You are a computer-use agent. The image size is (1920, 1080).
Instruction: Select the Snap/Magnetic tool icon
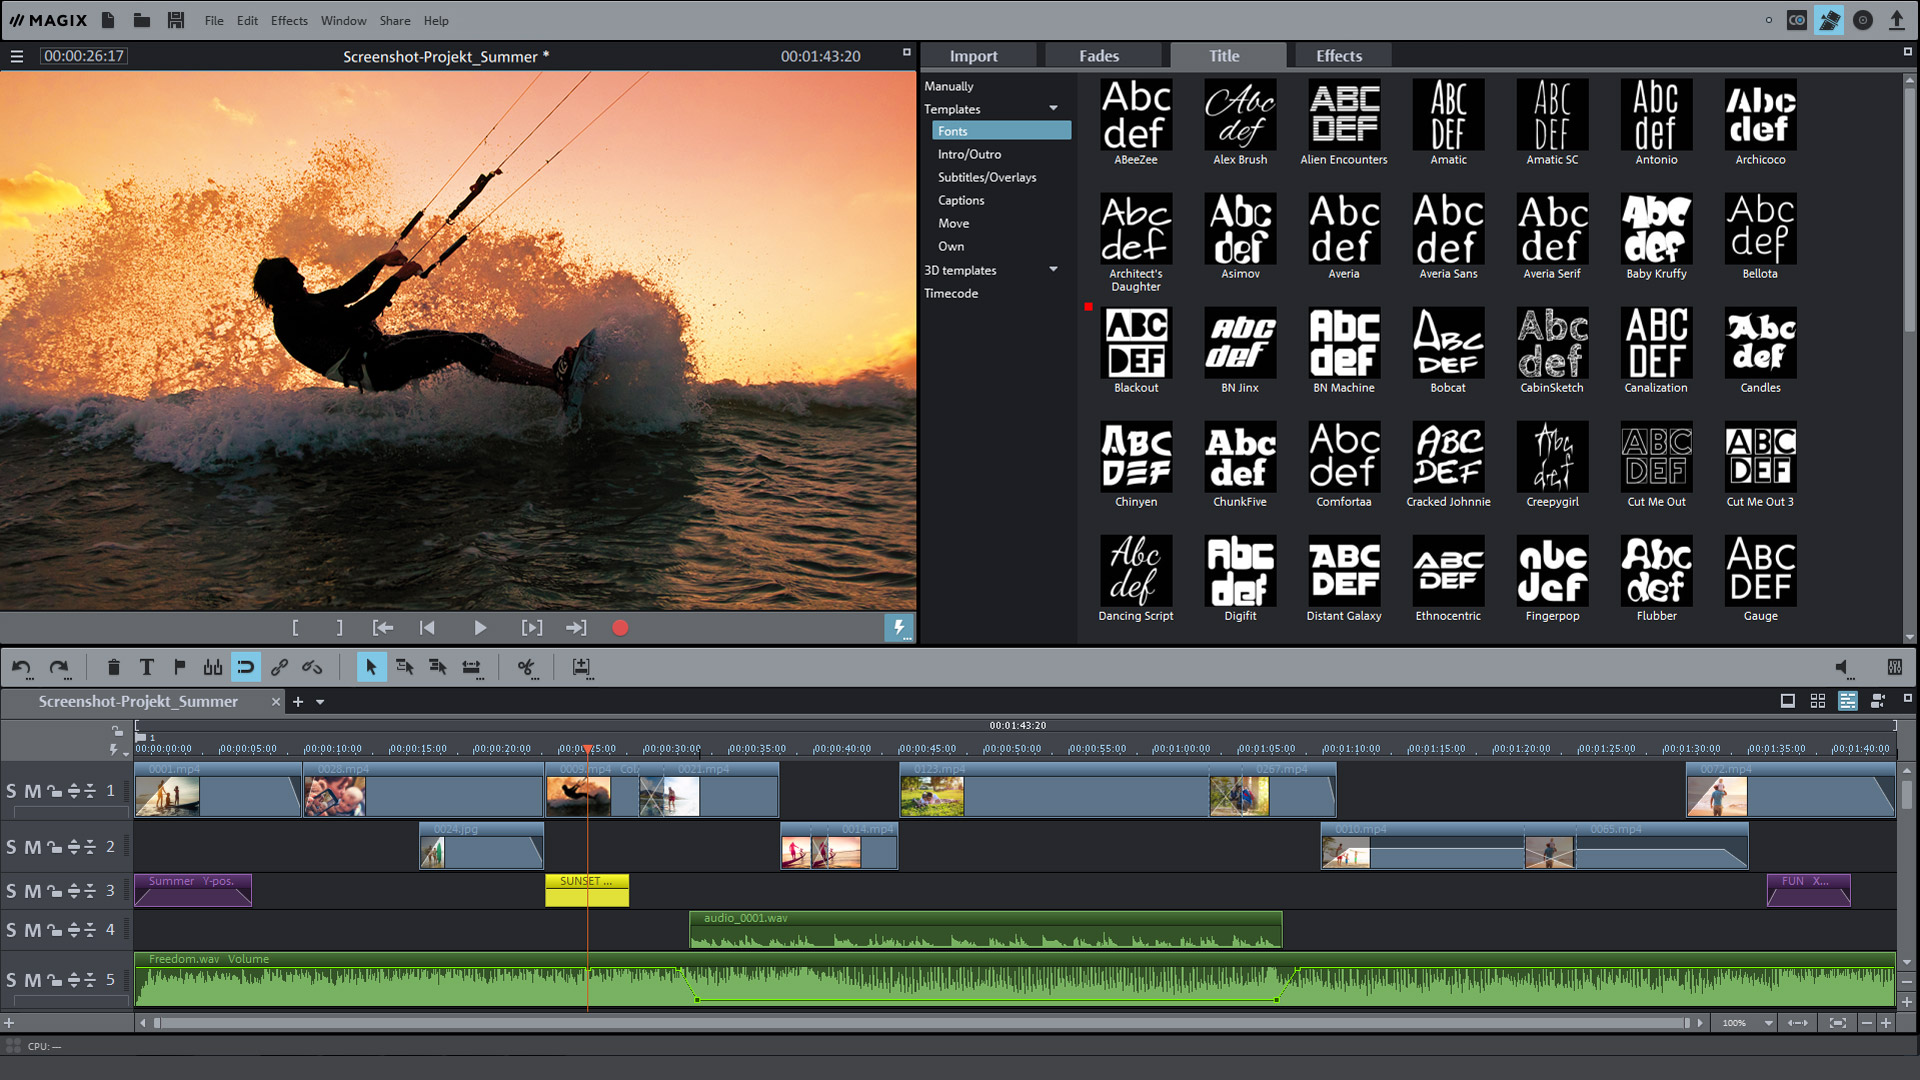pos(245,667)
